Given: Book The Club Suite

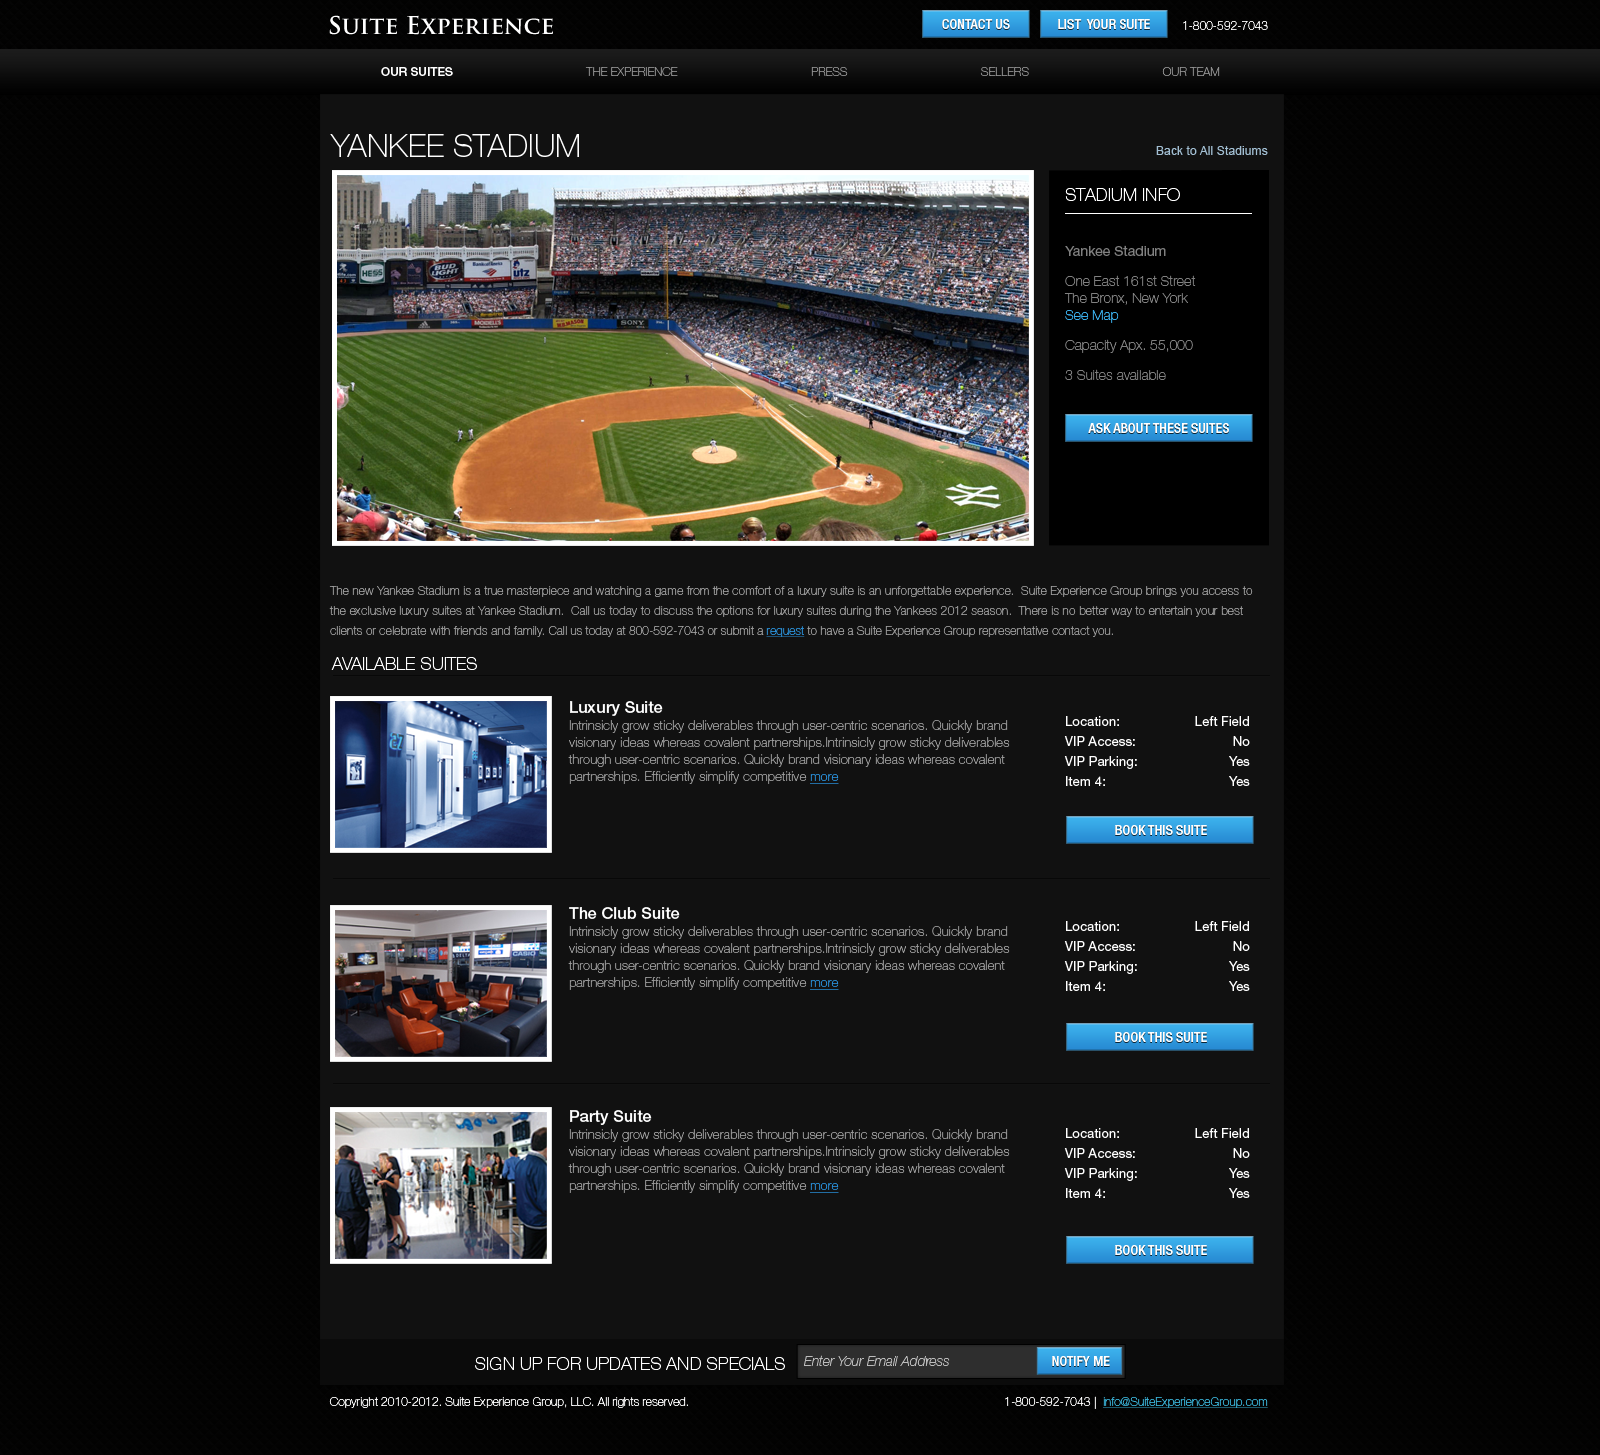Looking at the screenshot, I should tap(1159, 1037).
